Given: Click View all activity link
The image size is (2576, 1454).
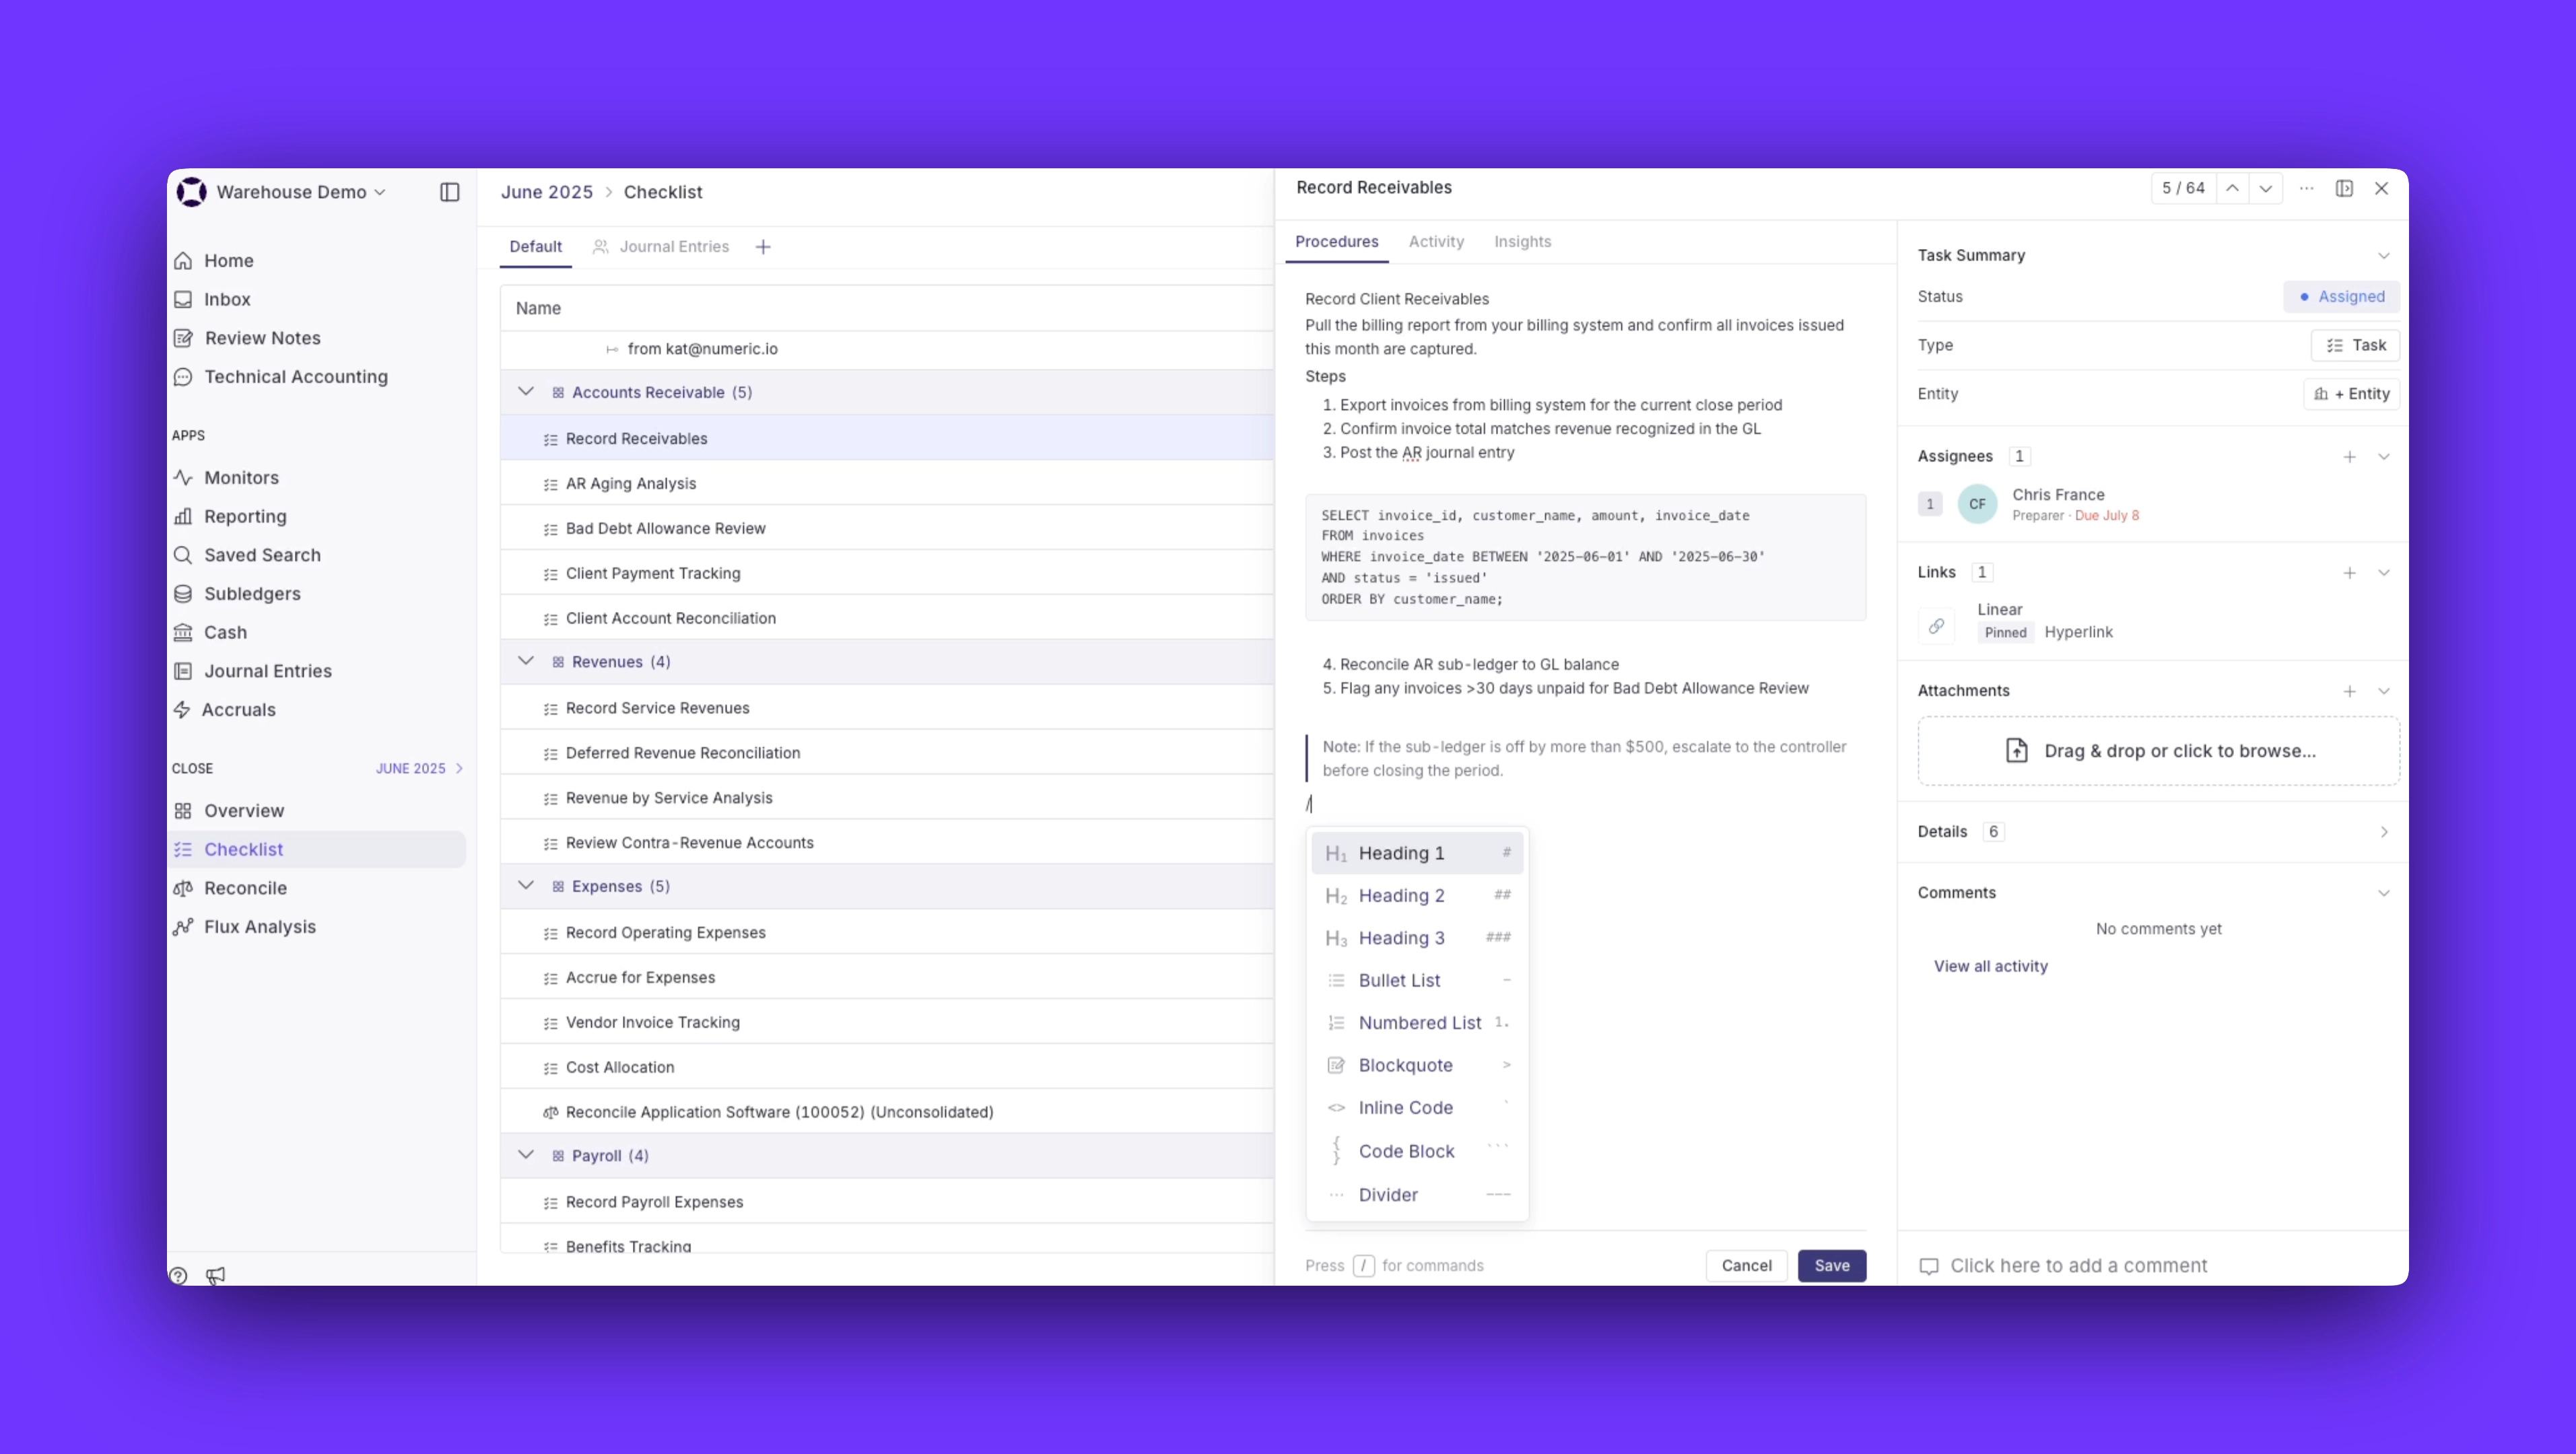Looking at the screenshot, I should [x=1990, y=966].
